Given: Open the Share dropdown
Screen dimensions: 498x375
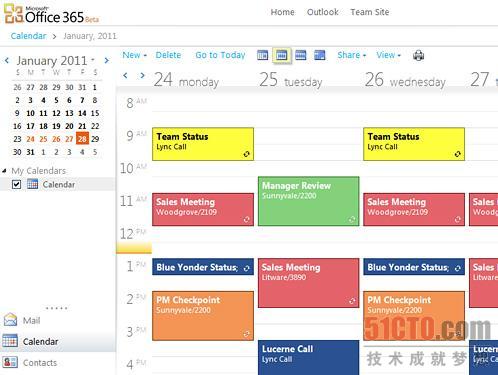Looking at the screenshot, I should pyautogui.click(x=351, y=55).
